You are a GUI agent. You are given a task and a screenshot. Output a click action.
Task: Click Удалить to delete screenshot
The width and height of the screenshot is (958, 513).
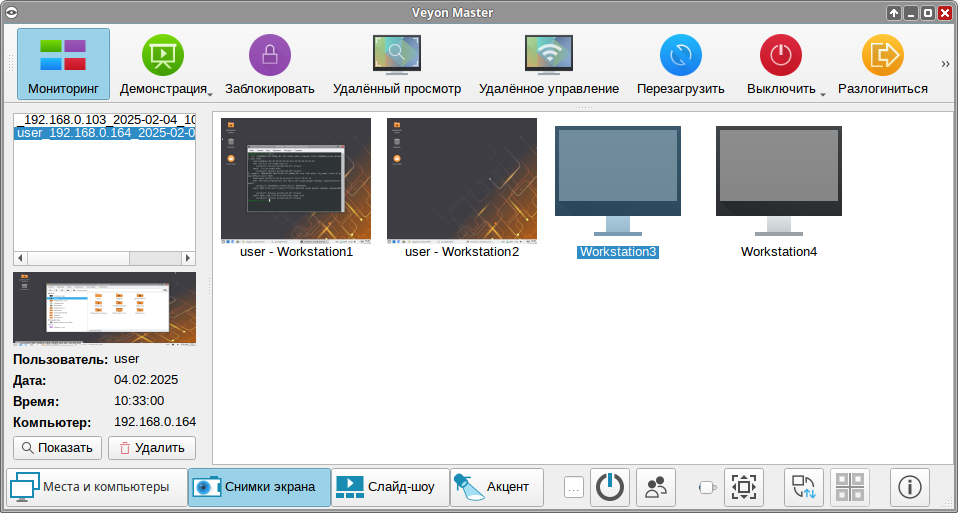tap(152, 448)
